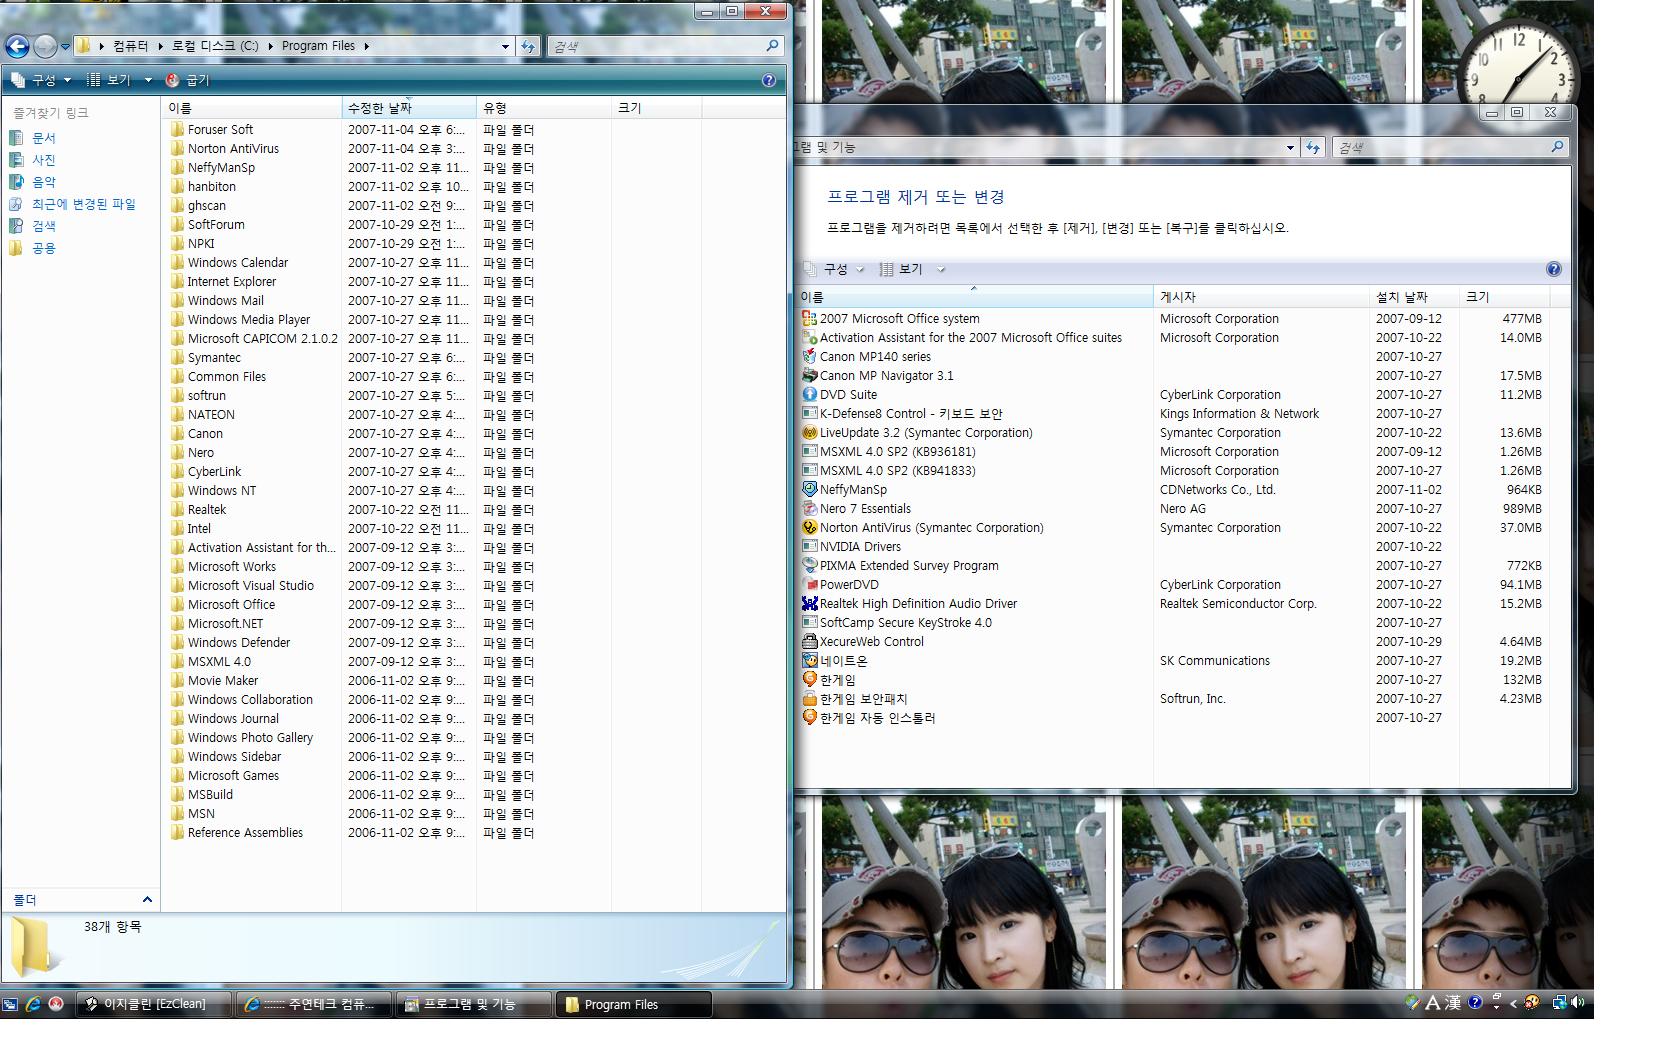The height and width of the screenshot is (1050, 1680).
Task: Refresh the Program Files folder view
Action: tap(528, 46)
